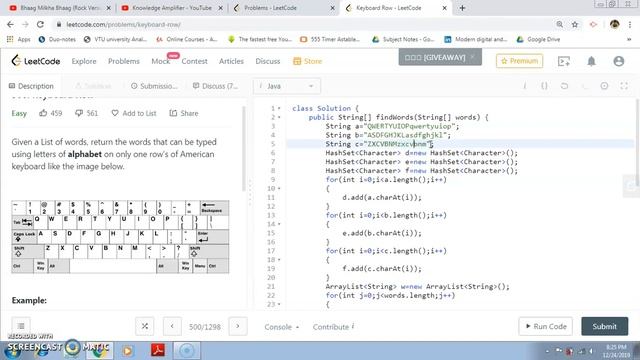Reload the page with the refresh icon
Viewport: 640px width, 360px height.
[40, 24]
